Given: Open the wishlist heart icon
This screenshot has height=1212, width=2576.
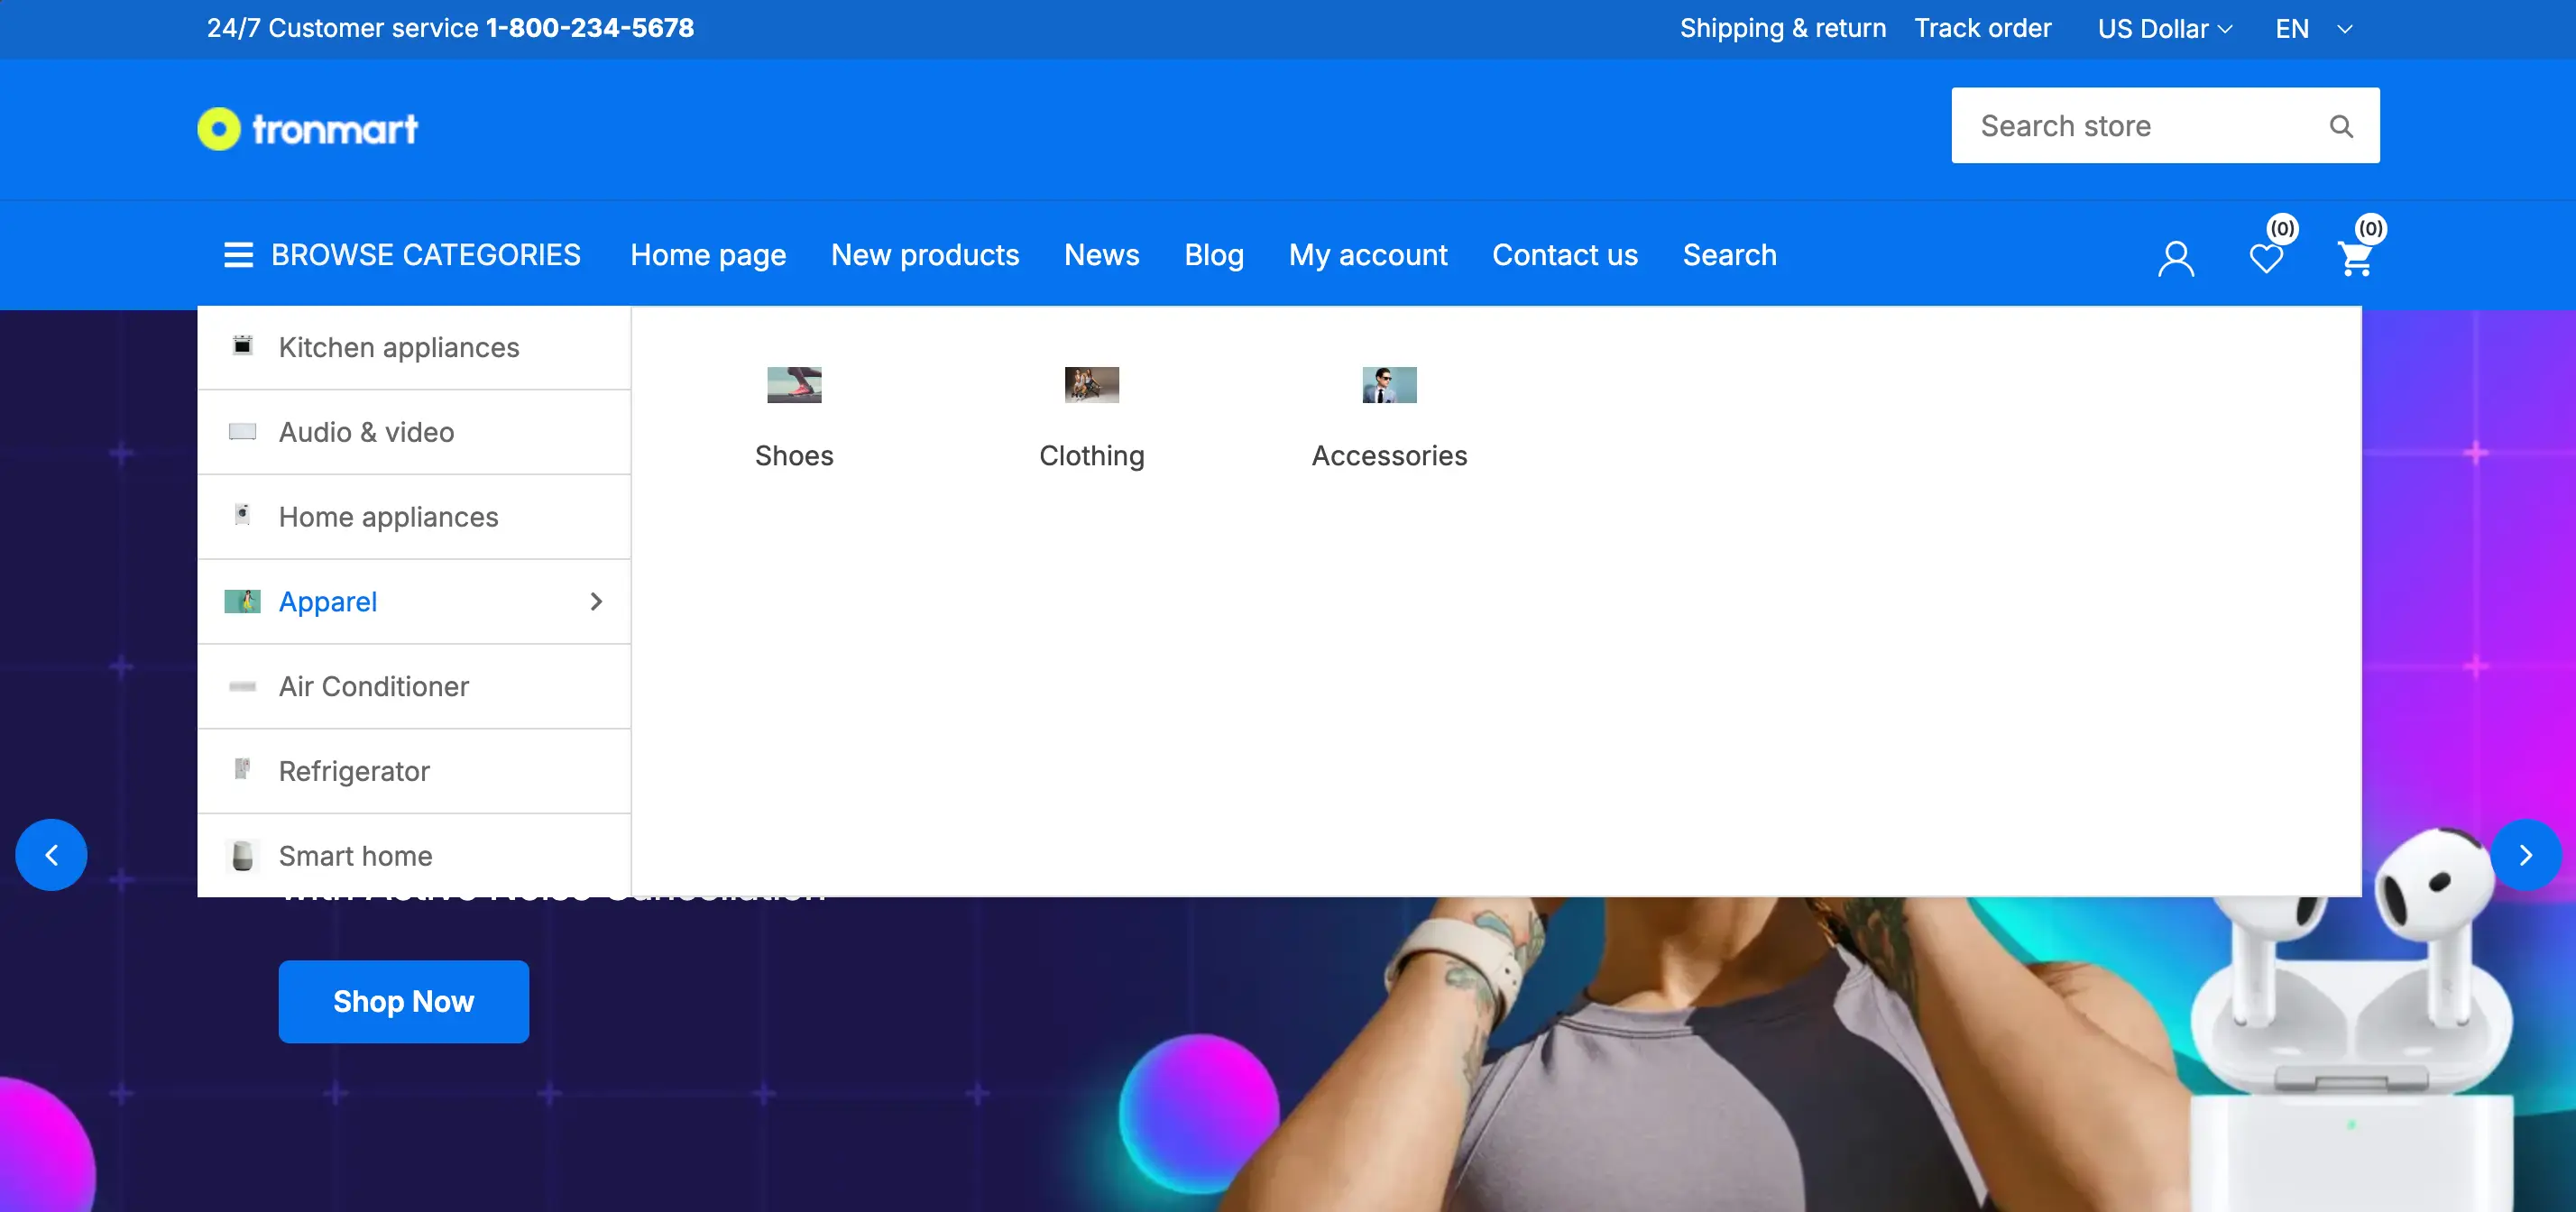Looking at the screenshot, I should tap(2265, 259).
